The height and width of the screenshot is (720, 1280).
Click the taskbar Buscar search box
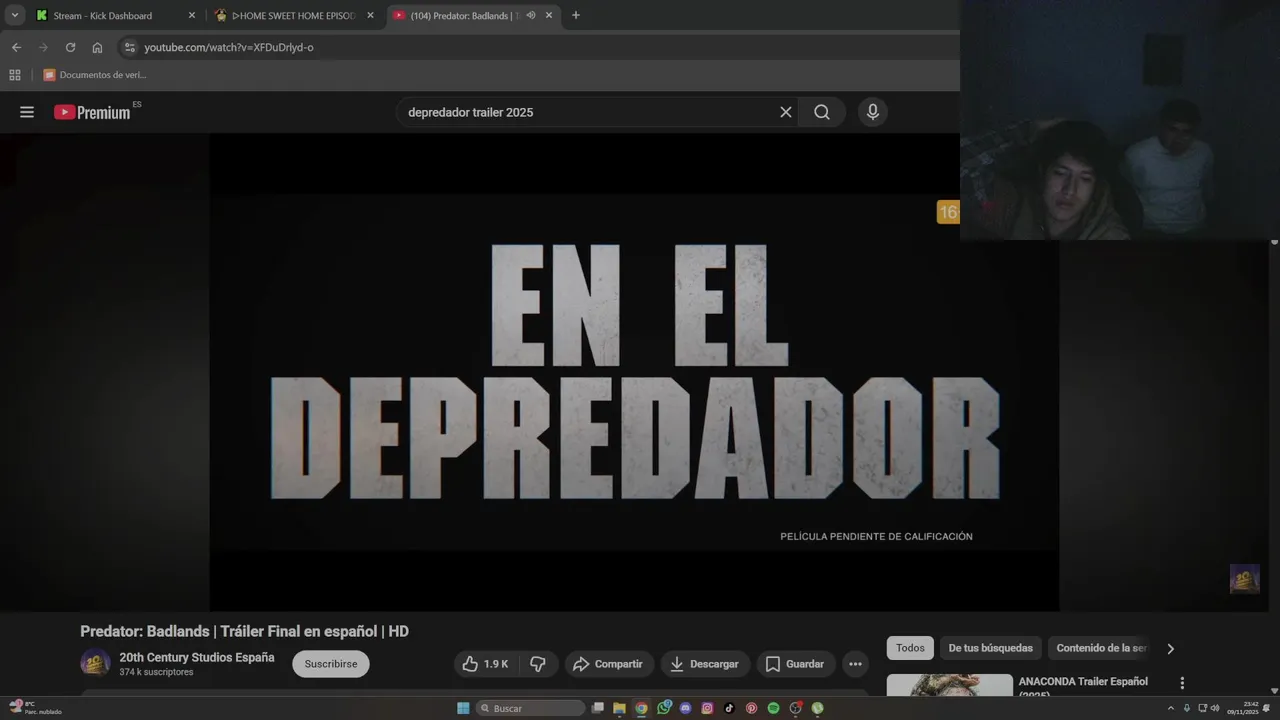point(531,708)
